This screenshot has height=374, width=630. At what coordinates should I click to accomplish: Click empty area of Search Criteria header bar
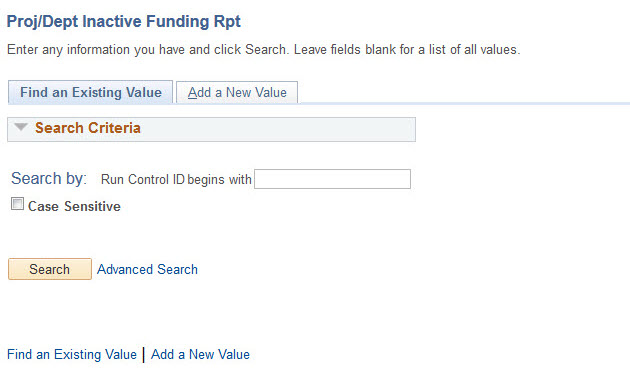pyautogui.click(x=277, y=129)
